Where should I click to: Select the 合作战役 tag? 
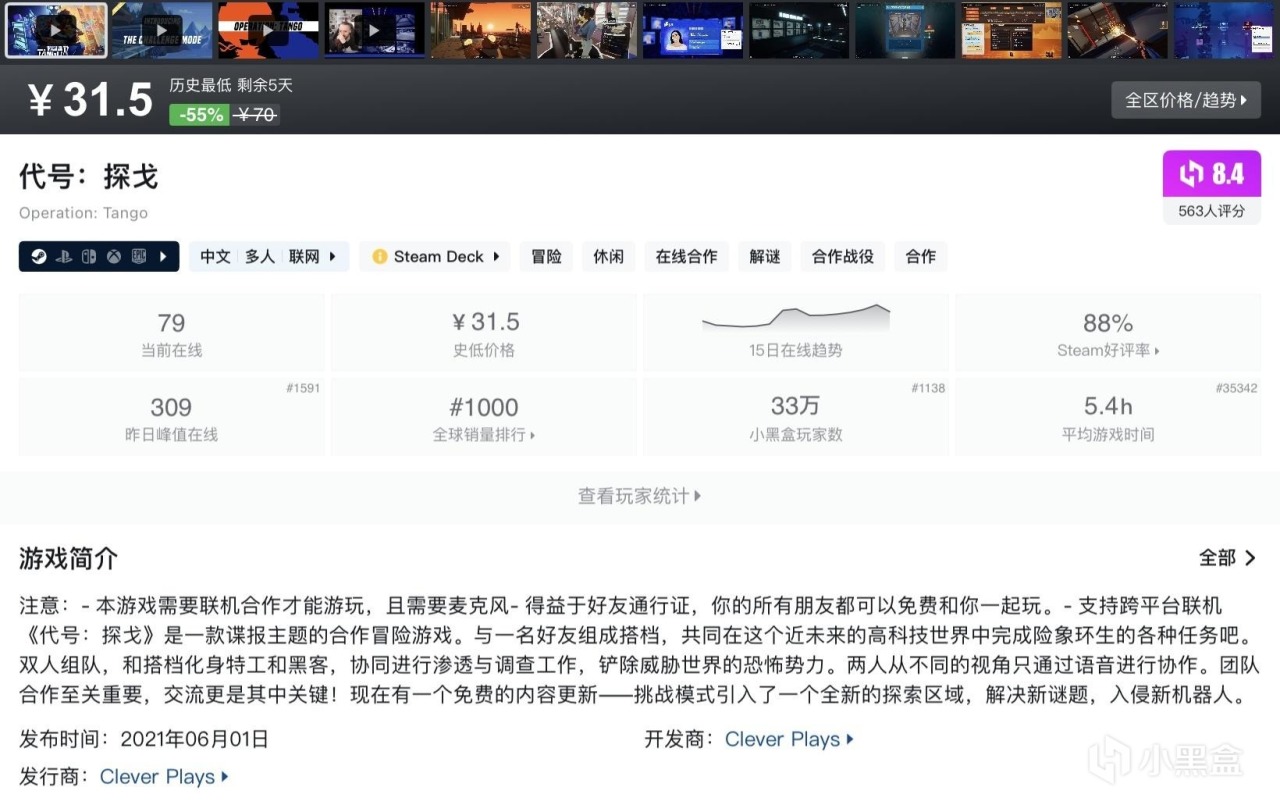coord(843,257)
